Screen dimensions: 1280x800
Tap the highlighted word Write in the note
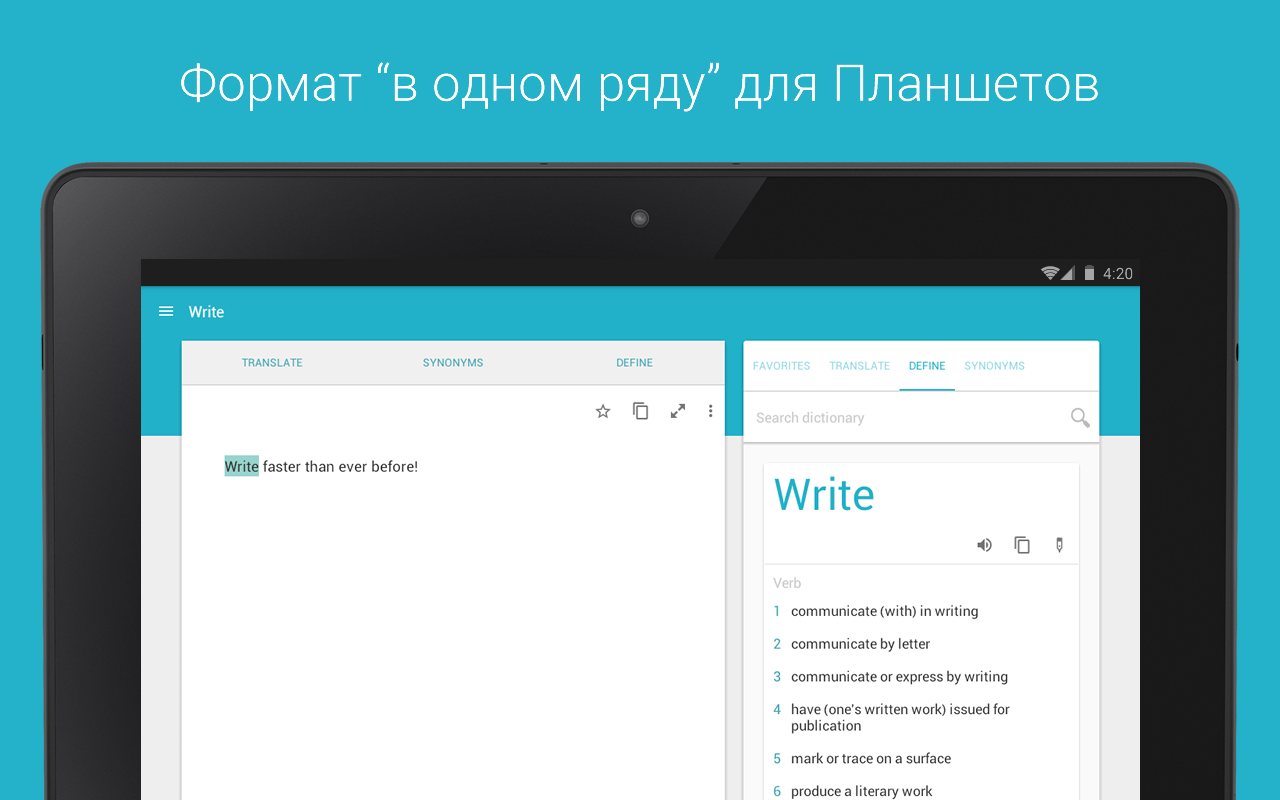coord(241,466)
